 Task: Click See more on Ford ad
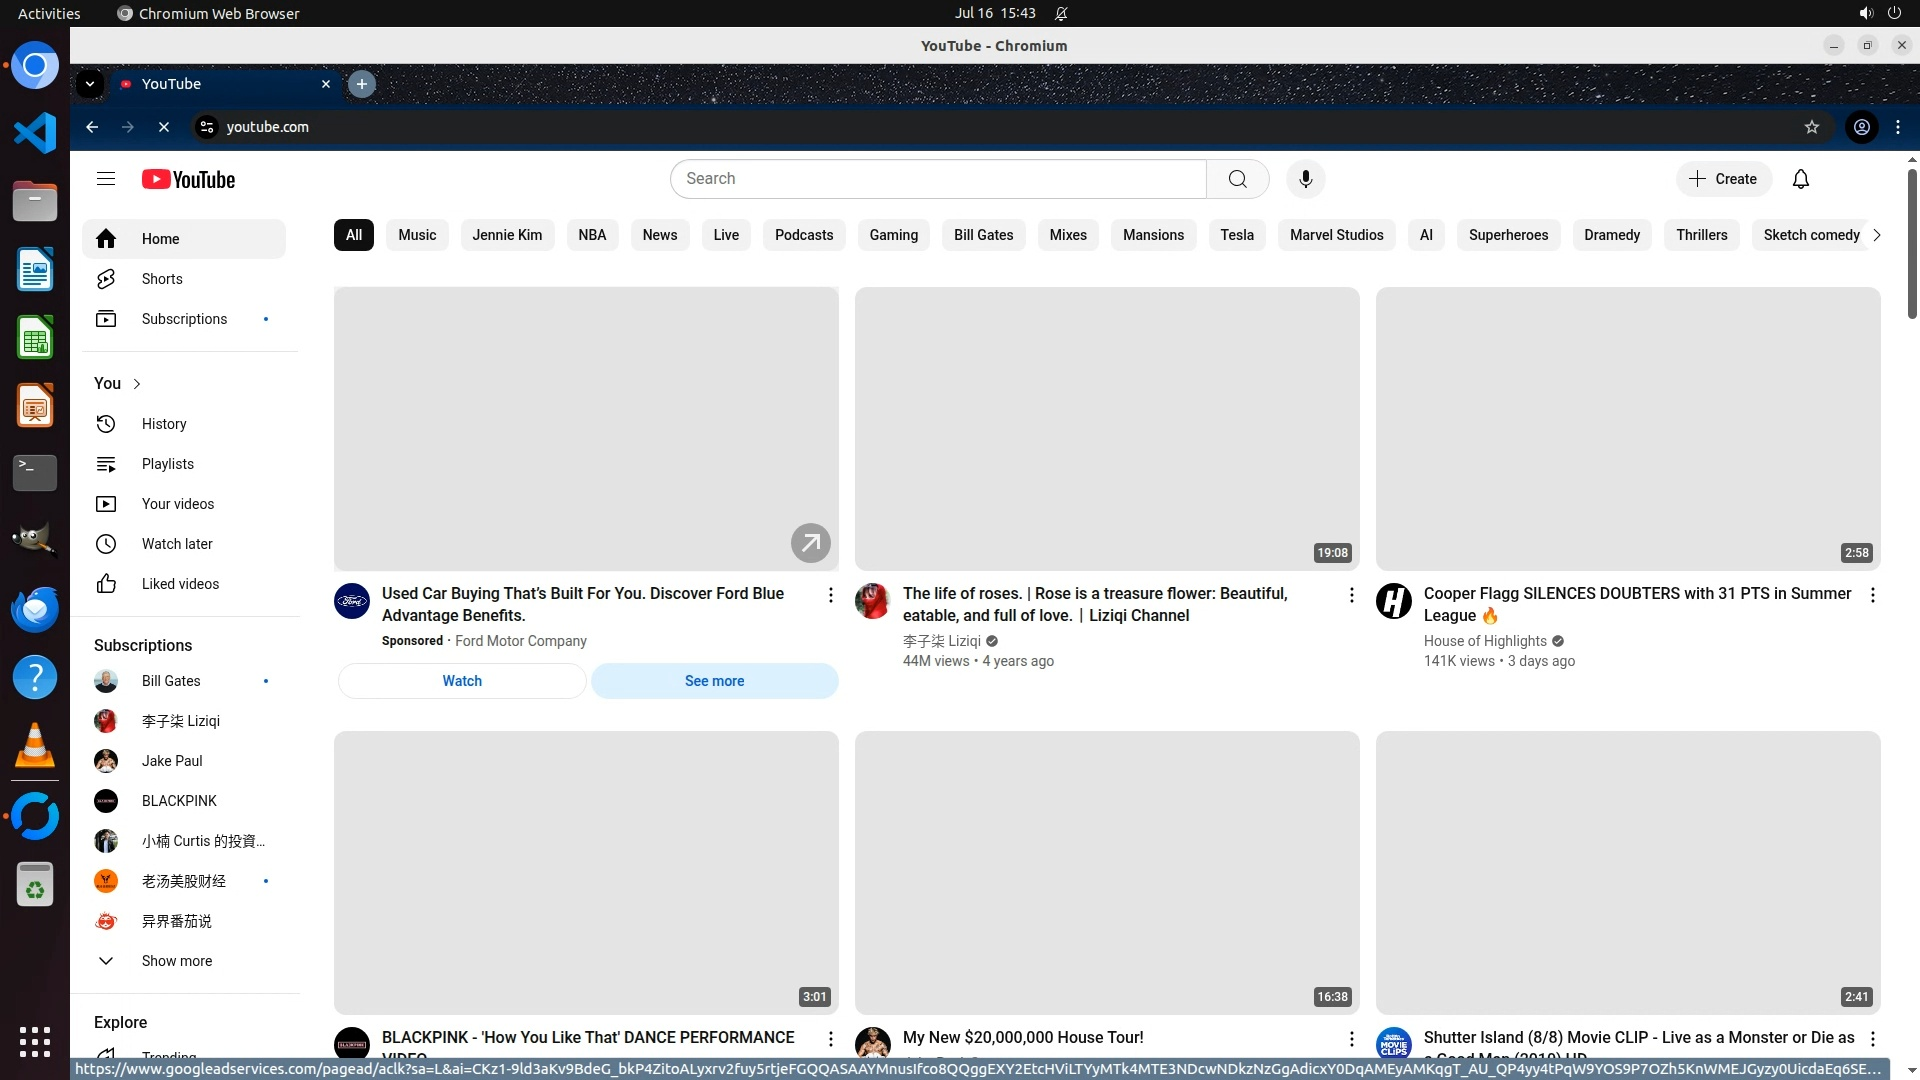(714, 681)
